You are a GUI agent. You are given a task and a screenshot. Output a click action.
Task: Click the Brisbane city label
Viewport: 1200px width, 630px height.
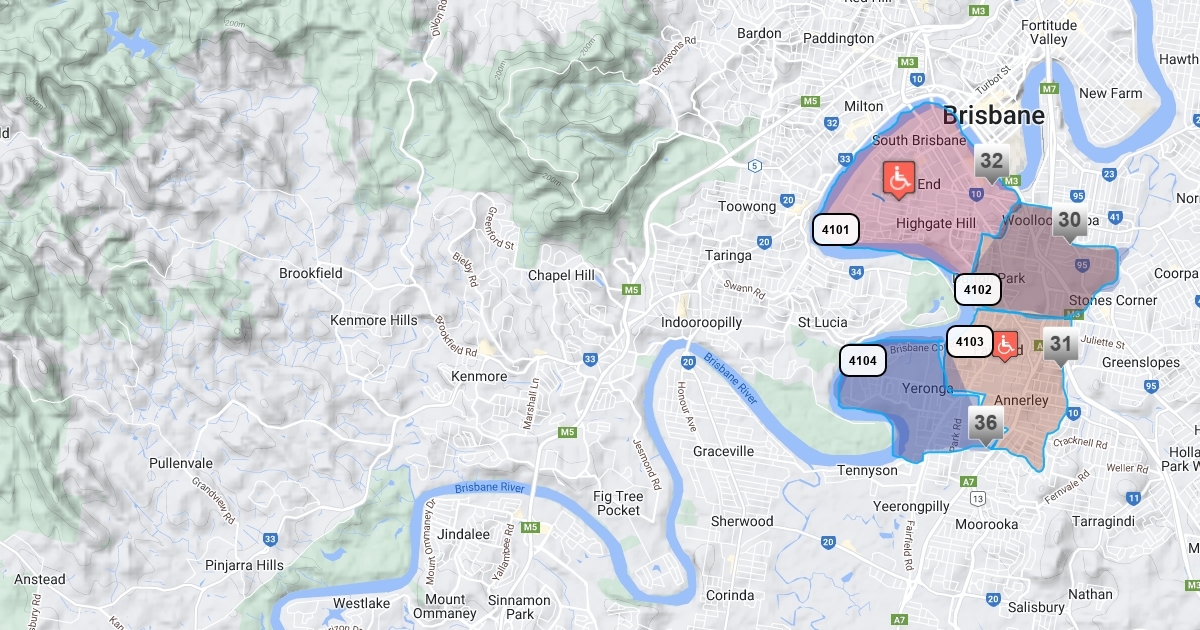(x=994, y=115)
